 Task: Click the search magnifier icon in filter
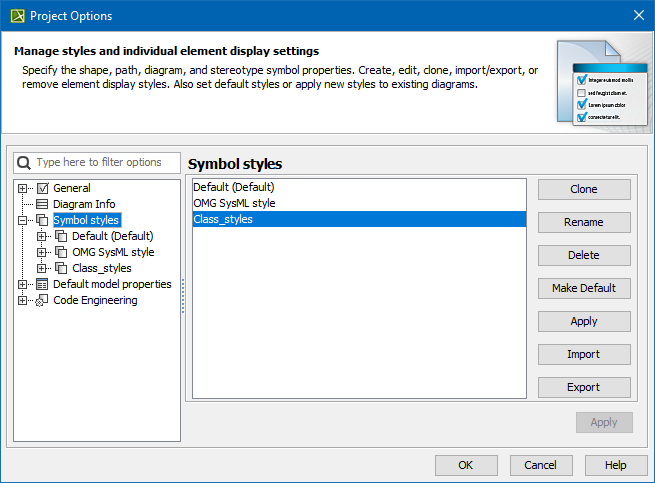click(x=24, y=162)
